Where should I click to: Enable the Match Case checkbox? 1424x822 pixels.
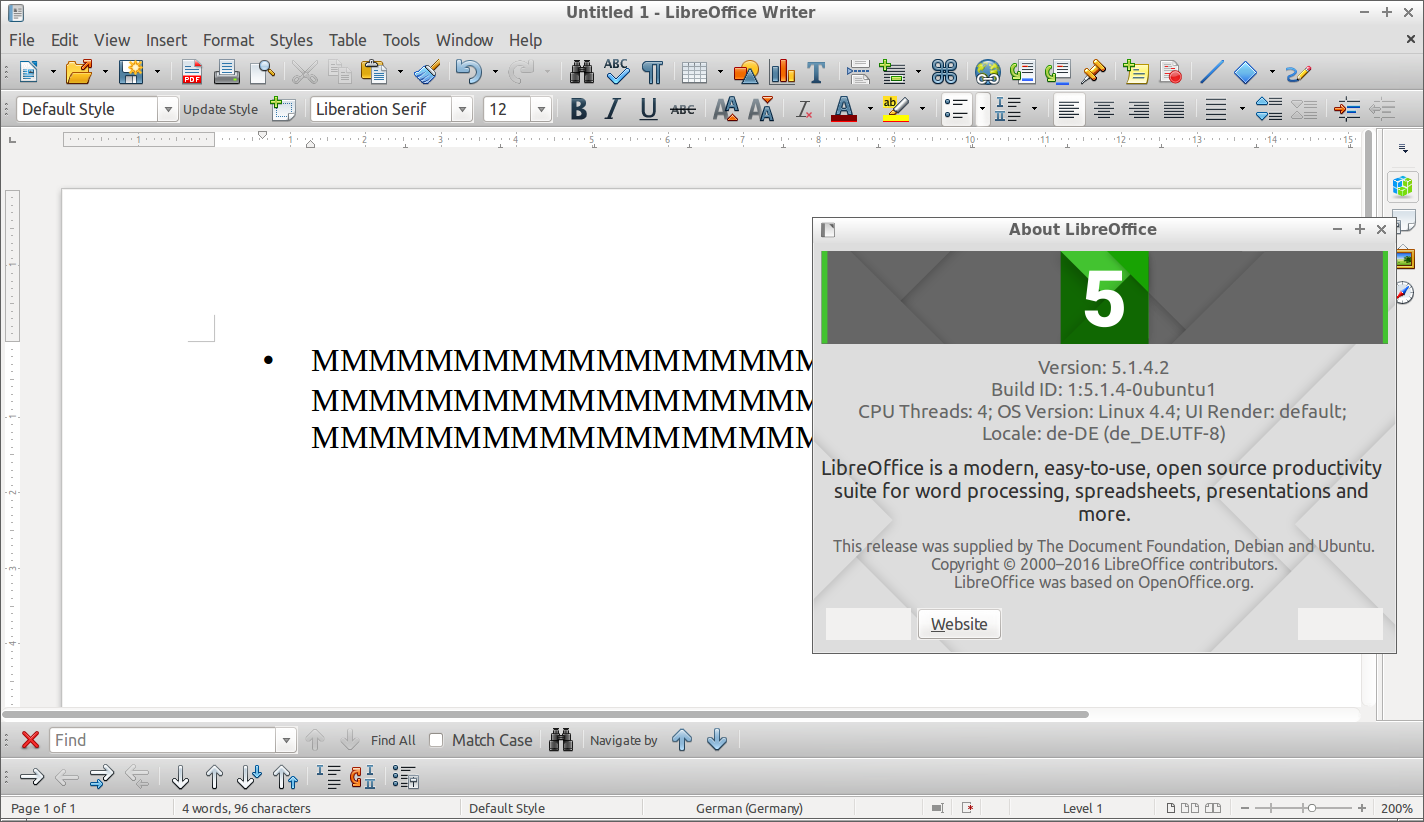pos(436,740)
